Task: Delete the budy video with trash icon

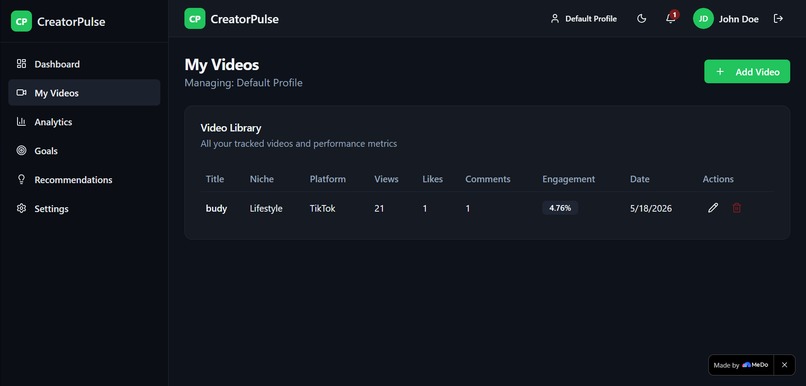Action: point(737,208)
